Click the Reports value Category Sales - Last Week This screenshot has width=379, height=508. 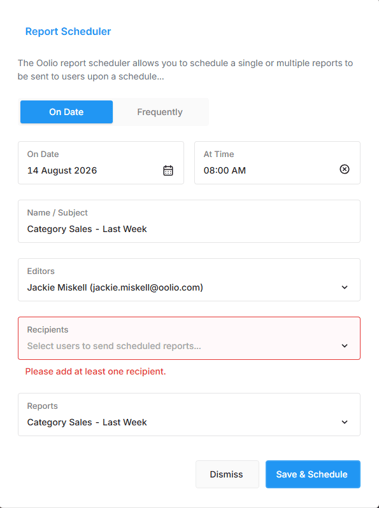coord(87,422)
